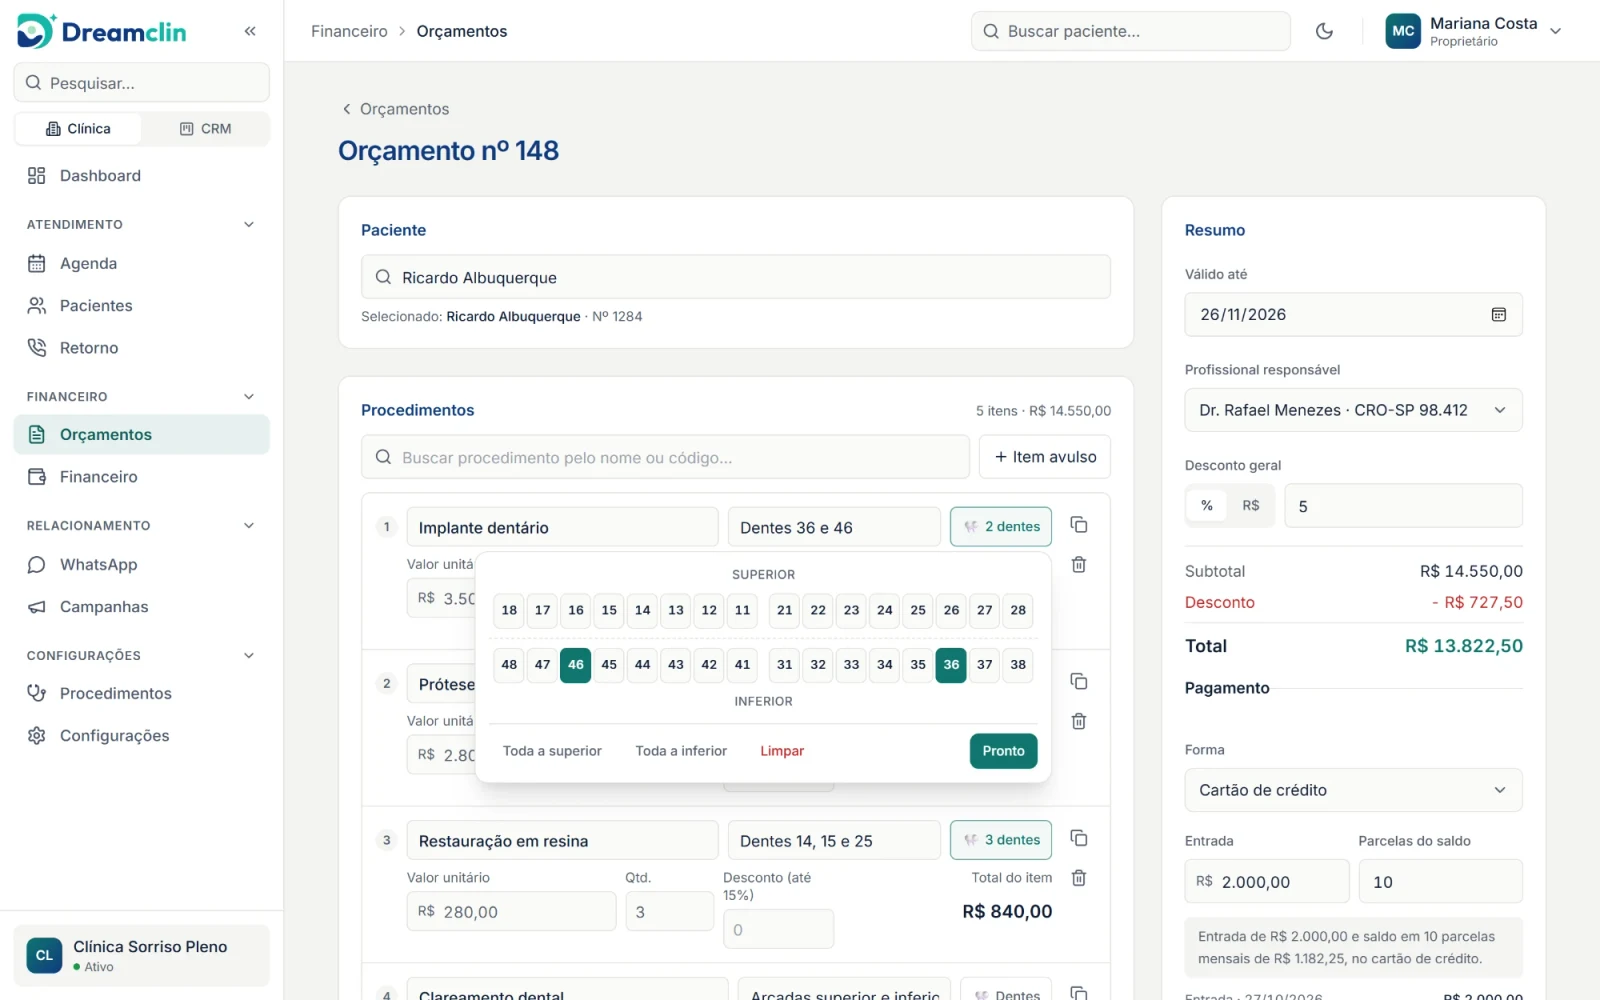
Task: Open the 3 dentes selector for the restoration
Action: click(1001, 840)
